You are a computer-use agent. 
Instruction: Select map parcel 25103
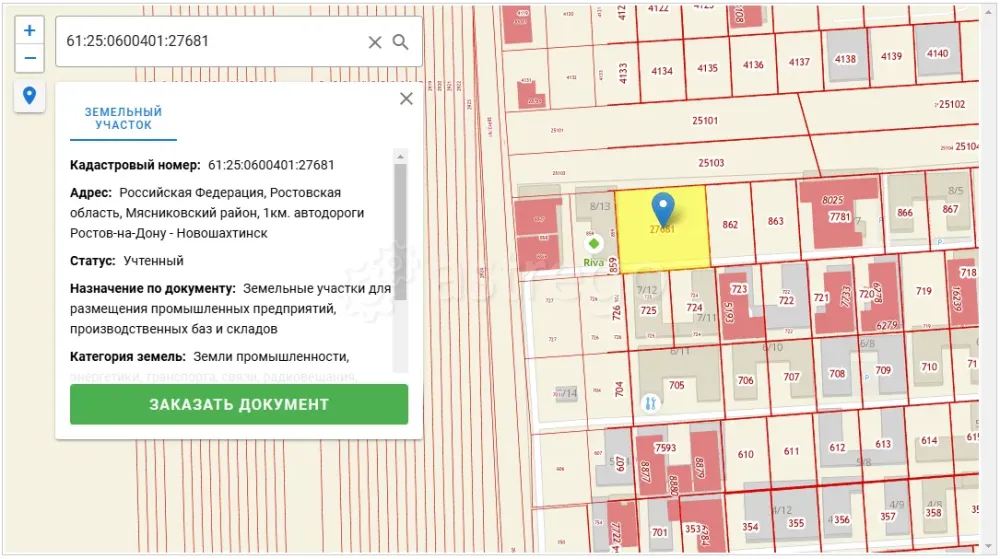tap(711, 163)
